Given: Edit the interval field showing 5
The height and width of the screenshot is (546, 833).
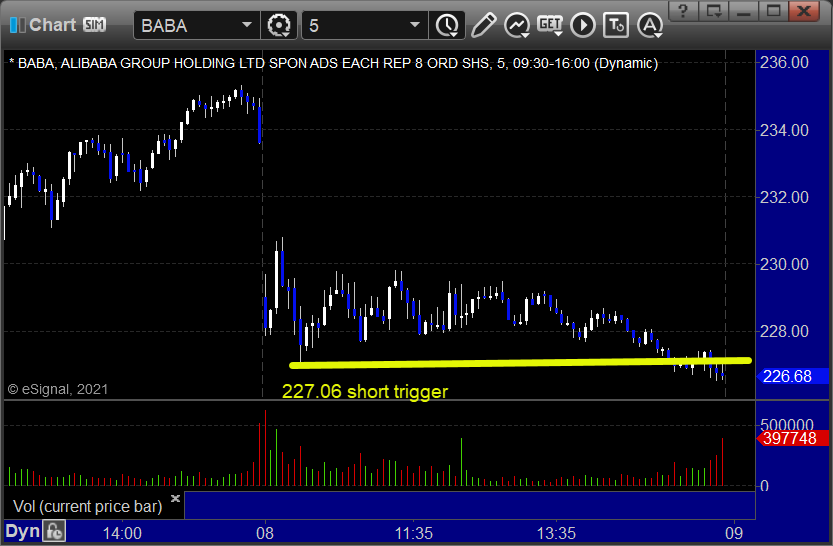Looking at the screenshot, I should [364, 25].
